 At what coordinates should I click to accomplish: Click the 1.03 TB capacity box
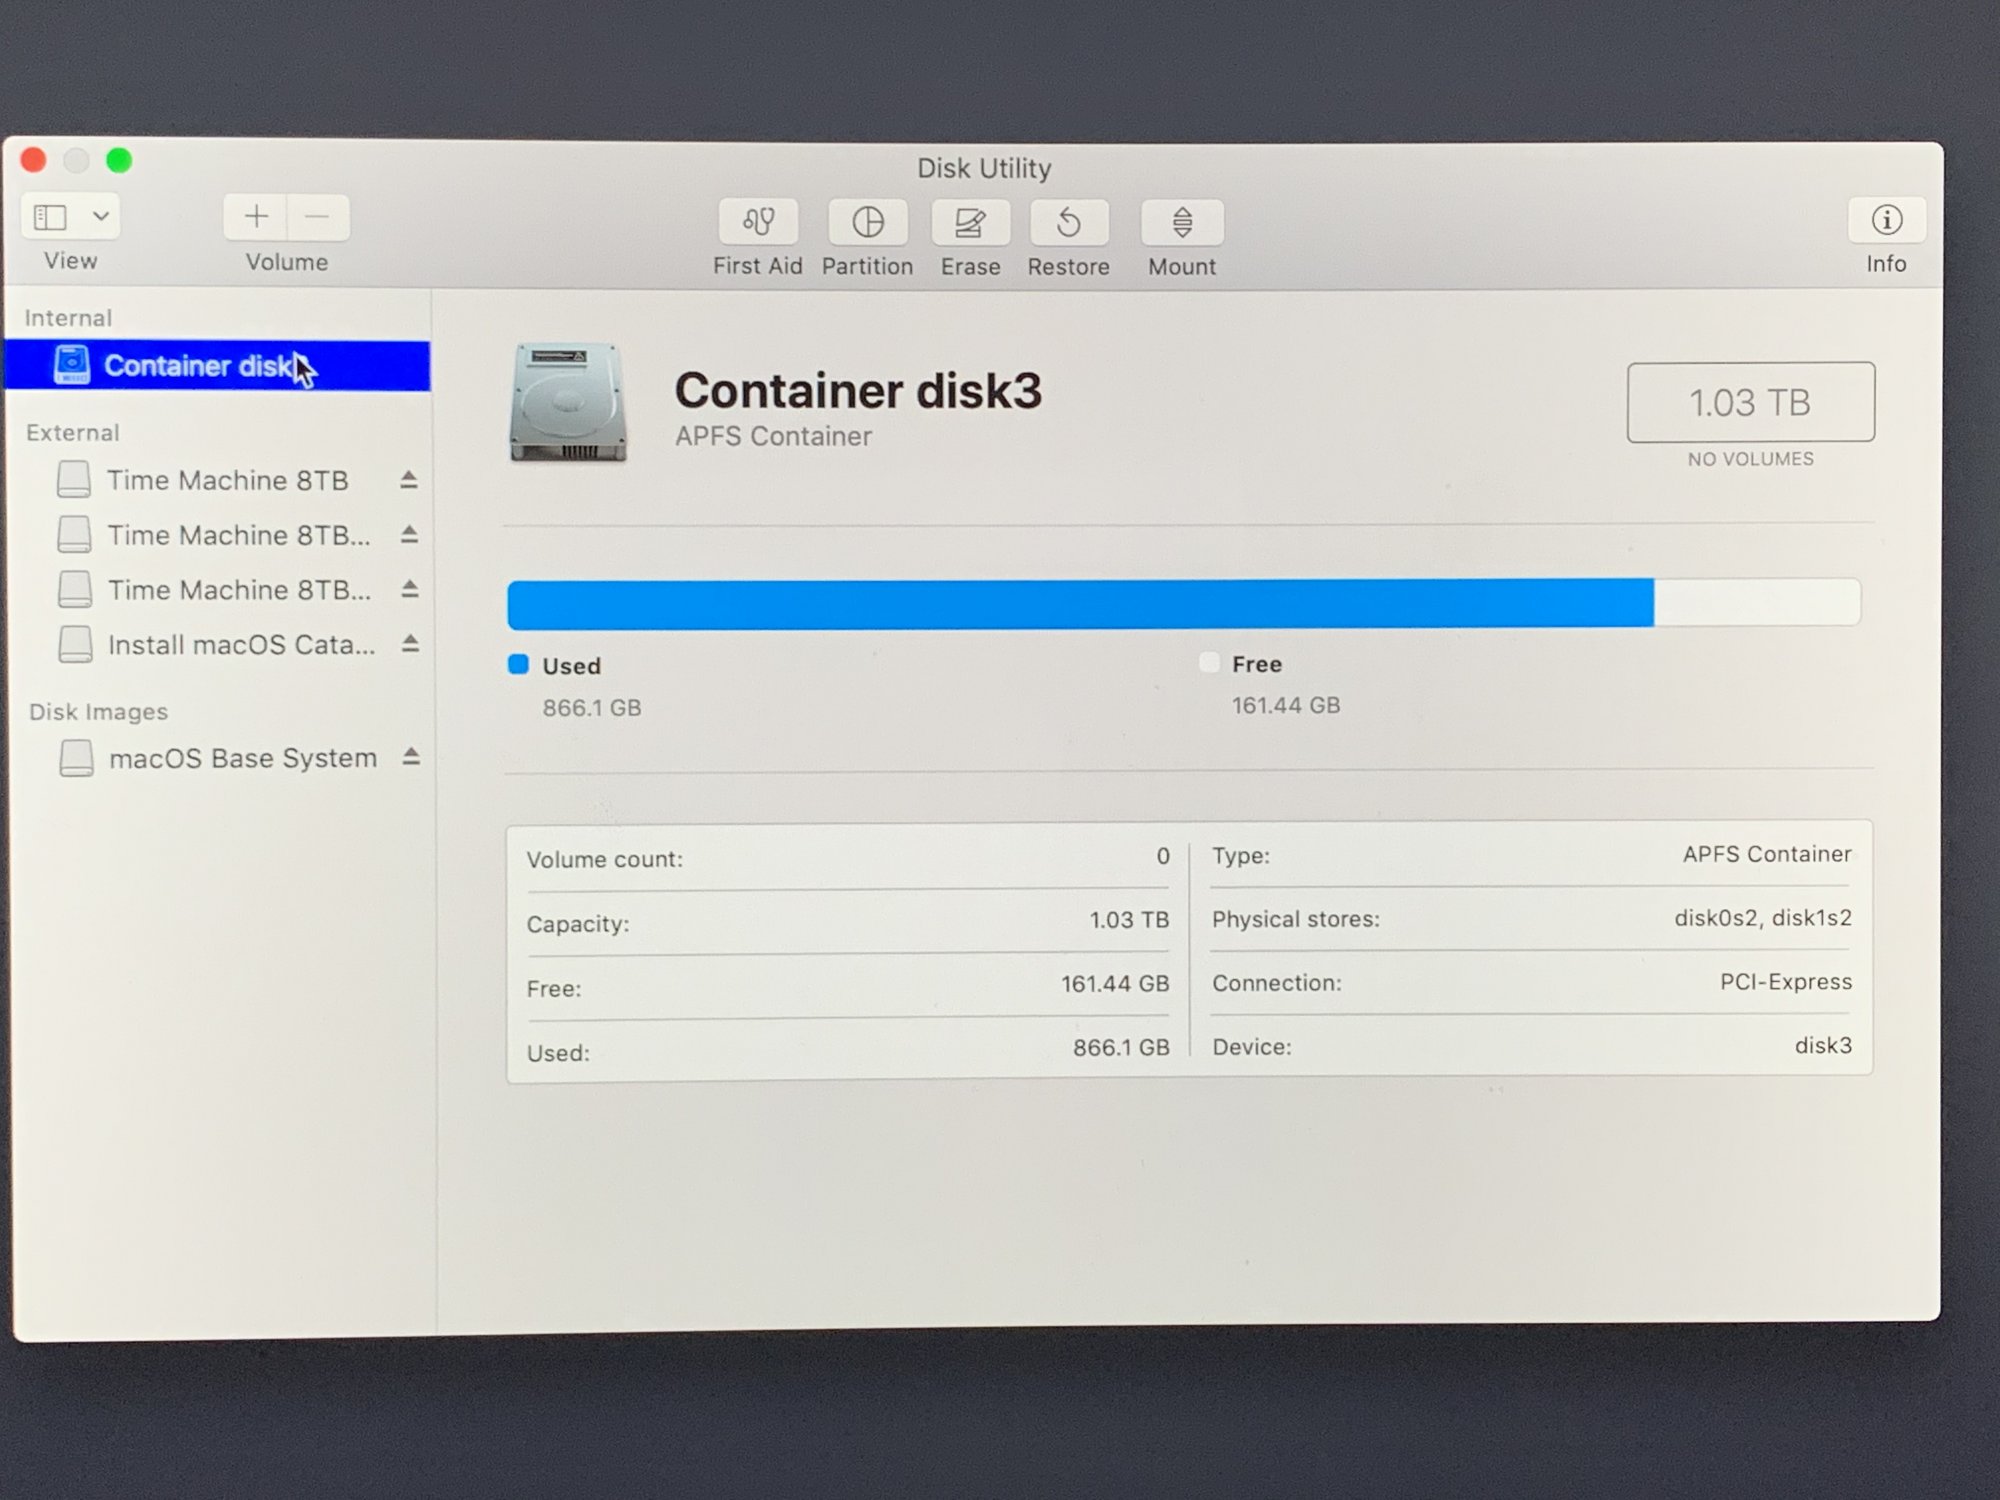pos(1750,402)
